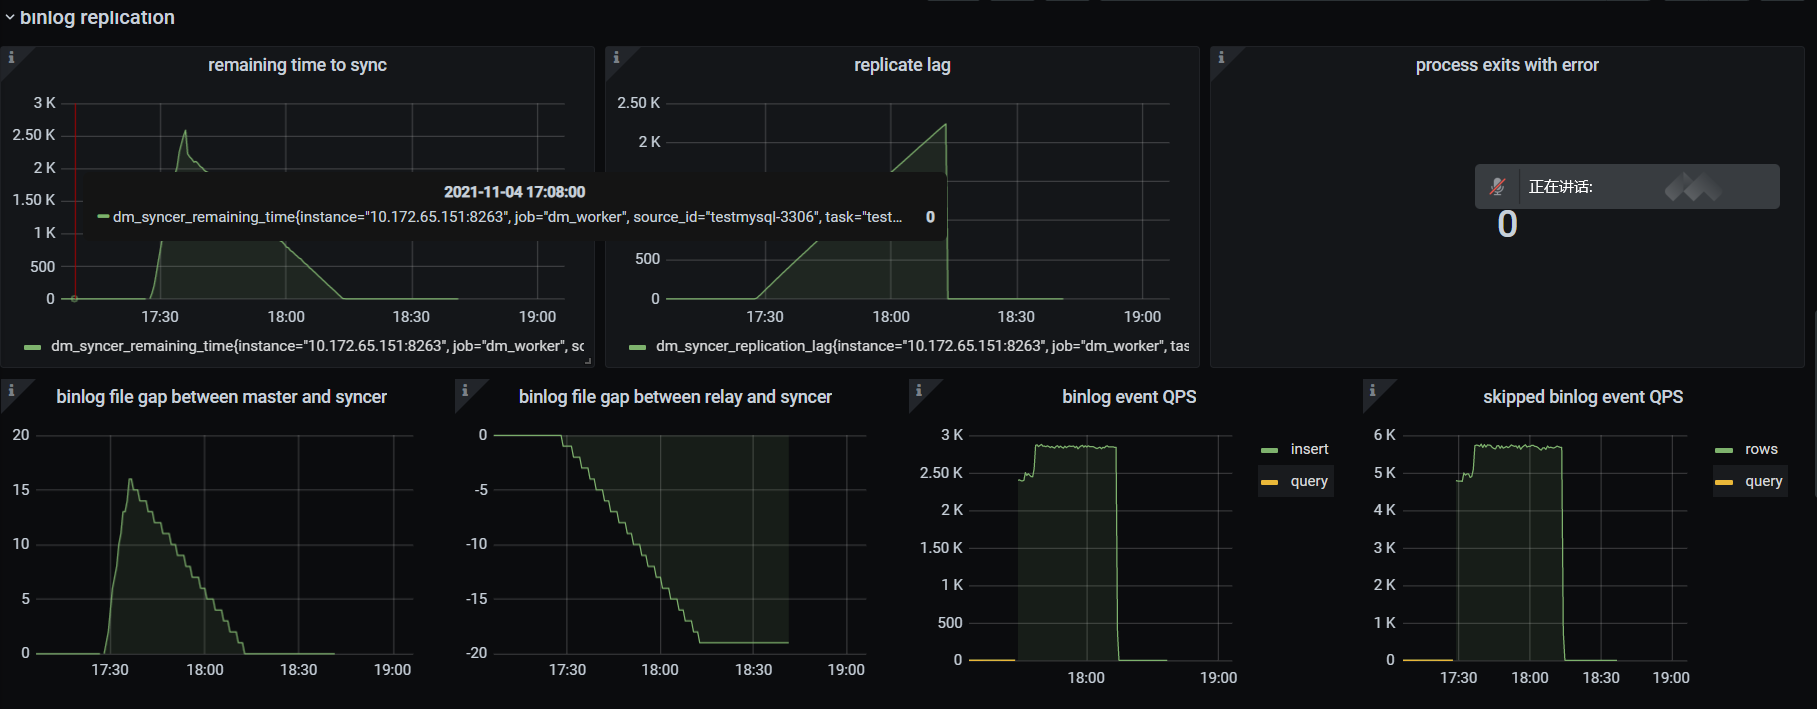Toggle rows series in skipped binlog event legend

[x=1761, y=450]
